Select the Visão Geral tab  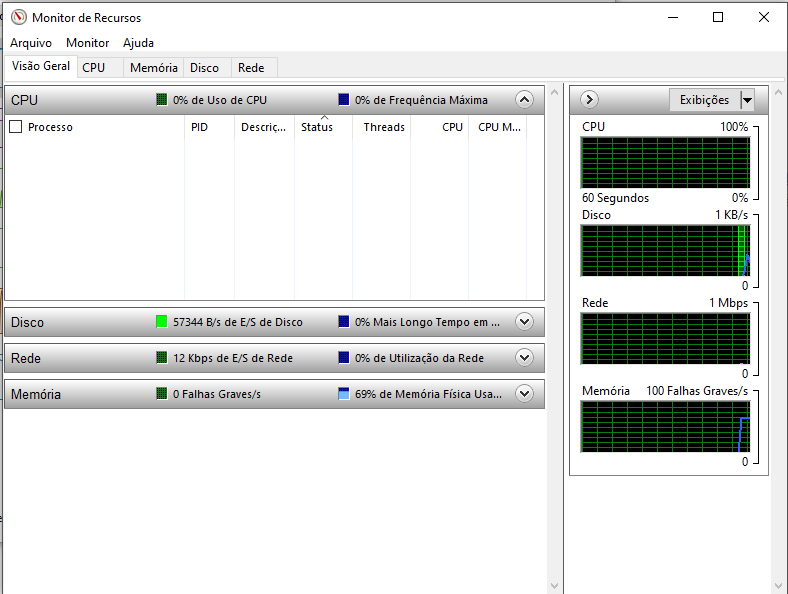(41, 66)
